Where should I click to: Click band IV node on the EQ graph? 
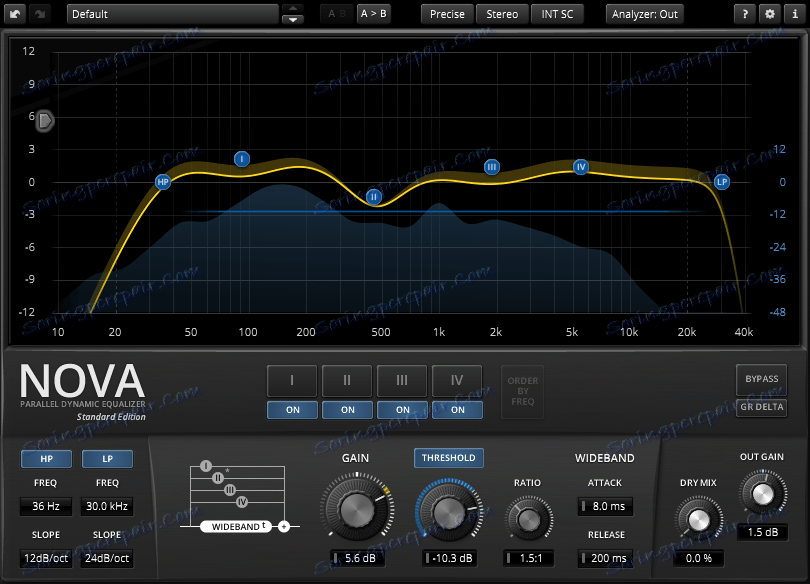[x=581, y=167]
